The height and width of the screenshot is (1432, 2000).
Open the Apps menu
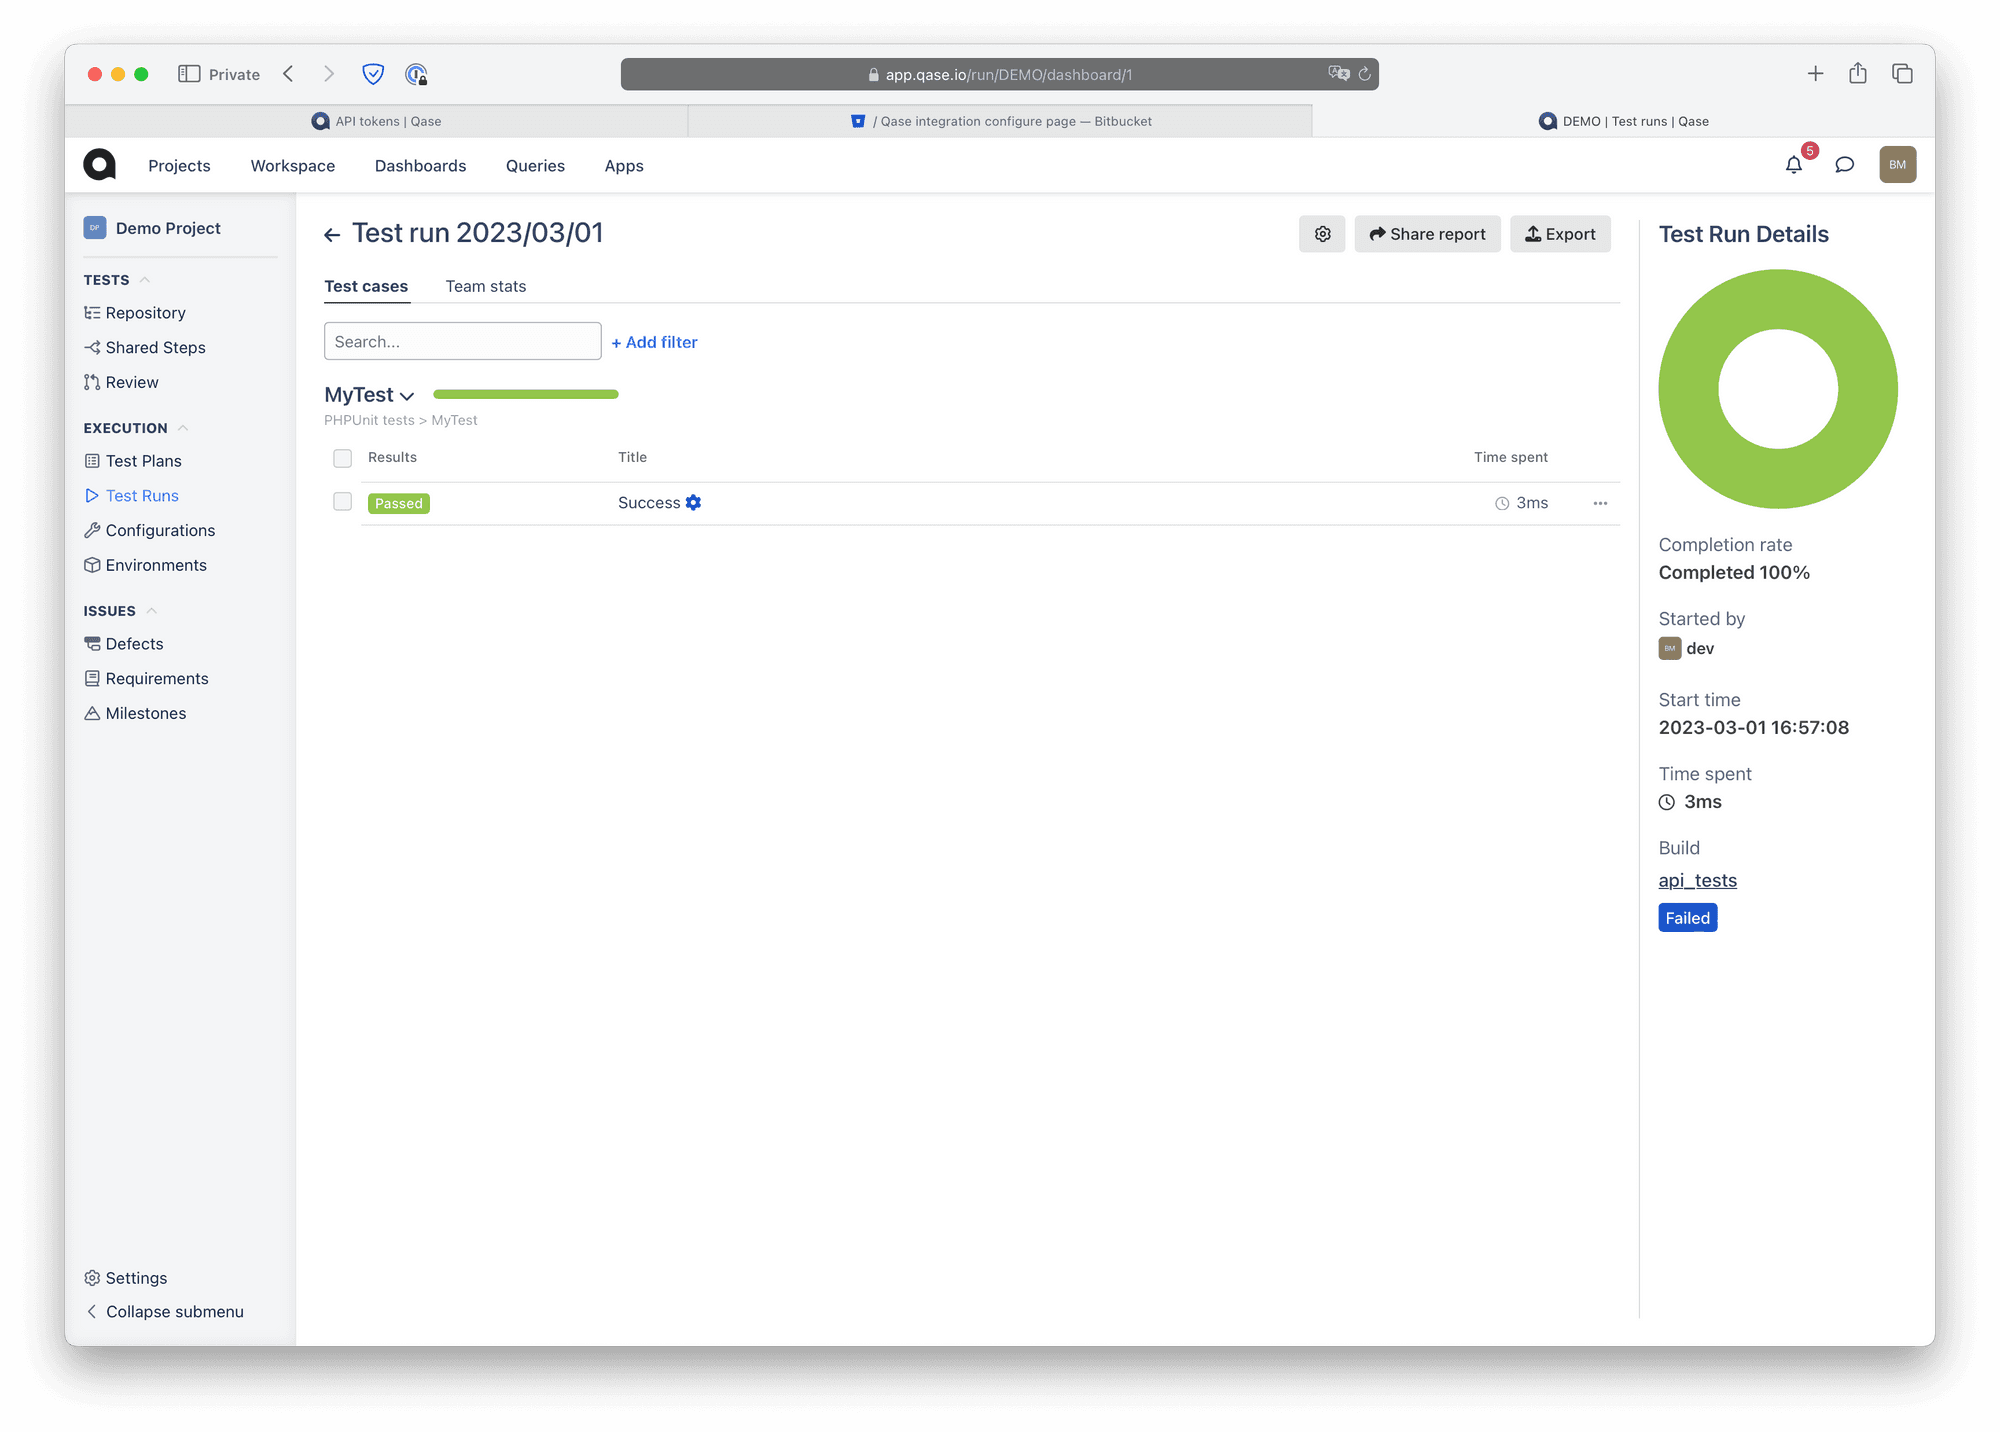(624, 166)
